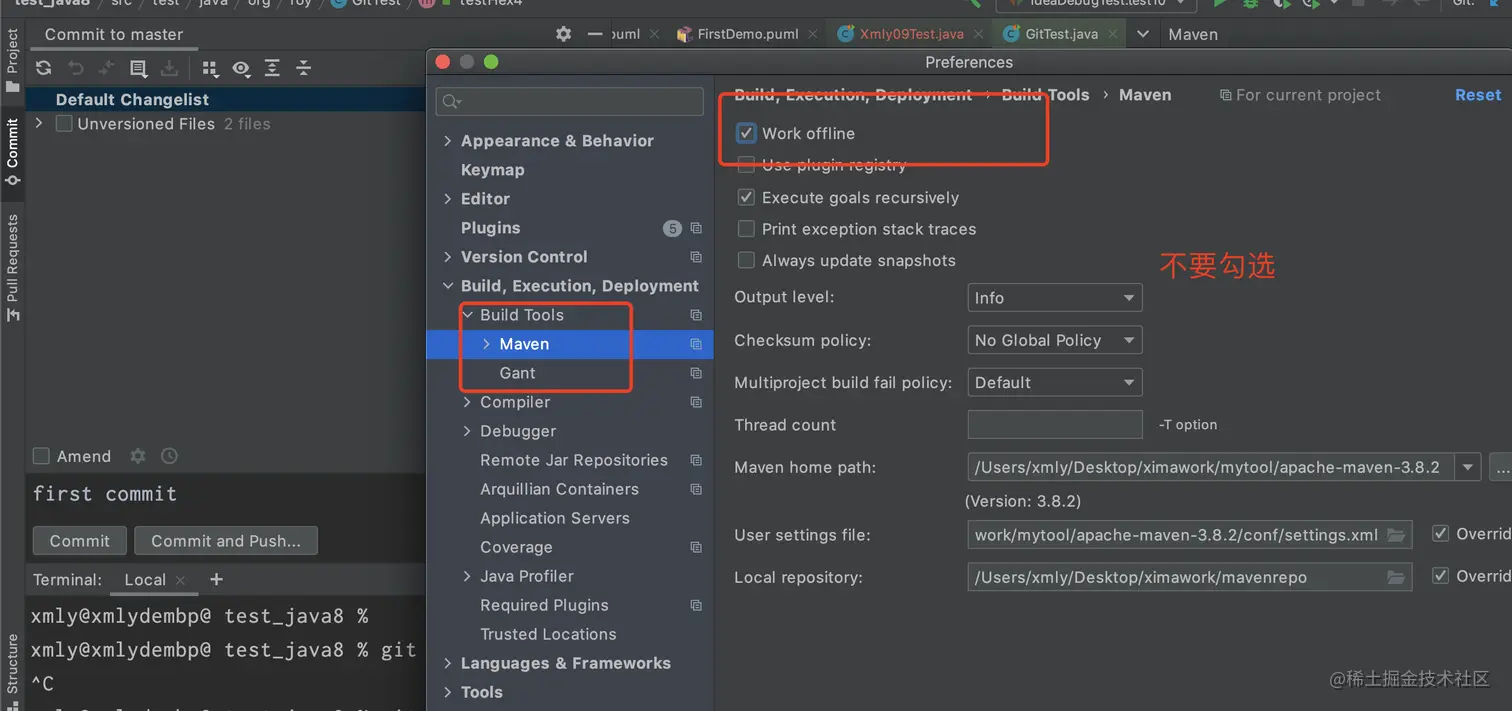The height and width of the screenshot is (711, 1512).
Task: Click the Collapse All icon in Commit toolbar
Action: 304,68
